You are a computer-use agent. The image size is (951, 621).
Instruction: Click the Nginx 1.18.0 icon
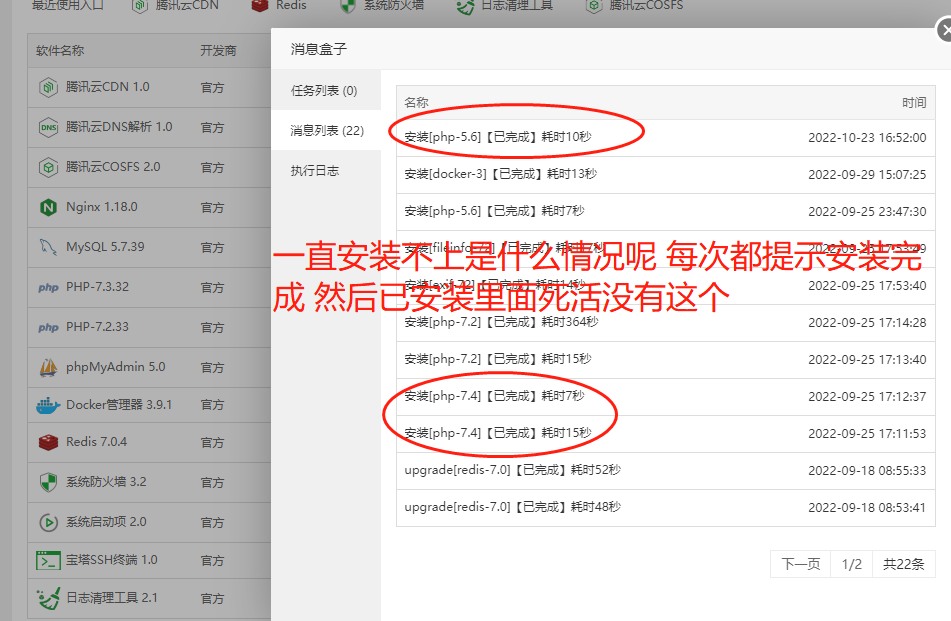(48, 207)
